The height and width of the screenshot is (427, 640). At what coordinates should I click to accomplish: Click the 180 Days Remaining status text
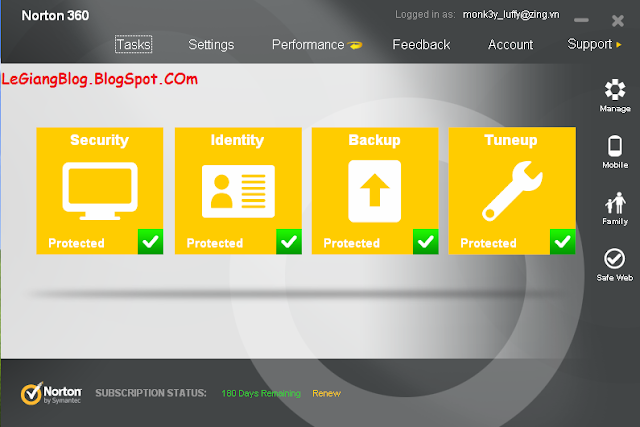click(261, 394)
